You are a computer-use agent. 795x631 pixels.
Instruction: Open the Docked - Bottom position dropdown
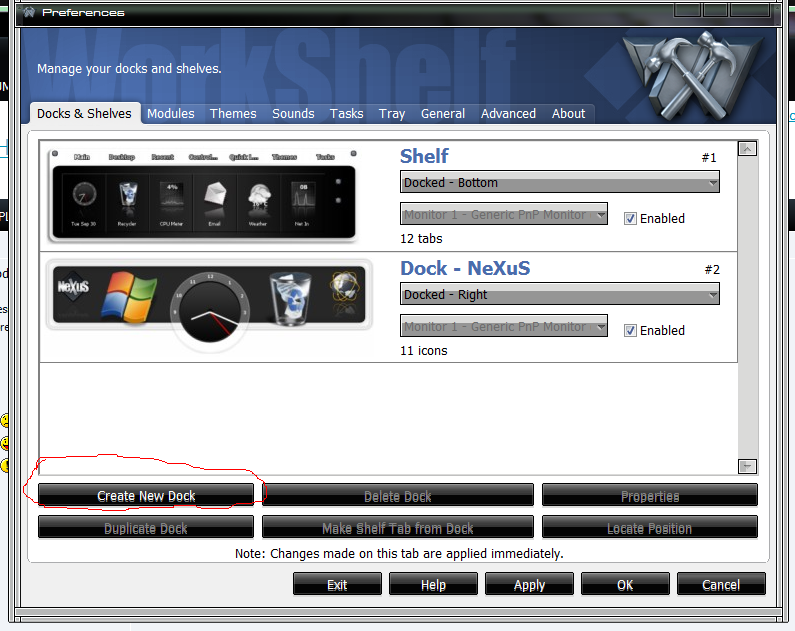pyautogui.click(x=559, y=183)
